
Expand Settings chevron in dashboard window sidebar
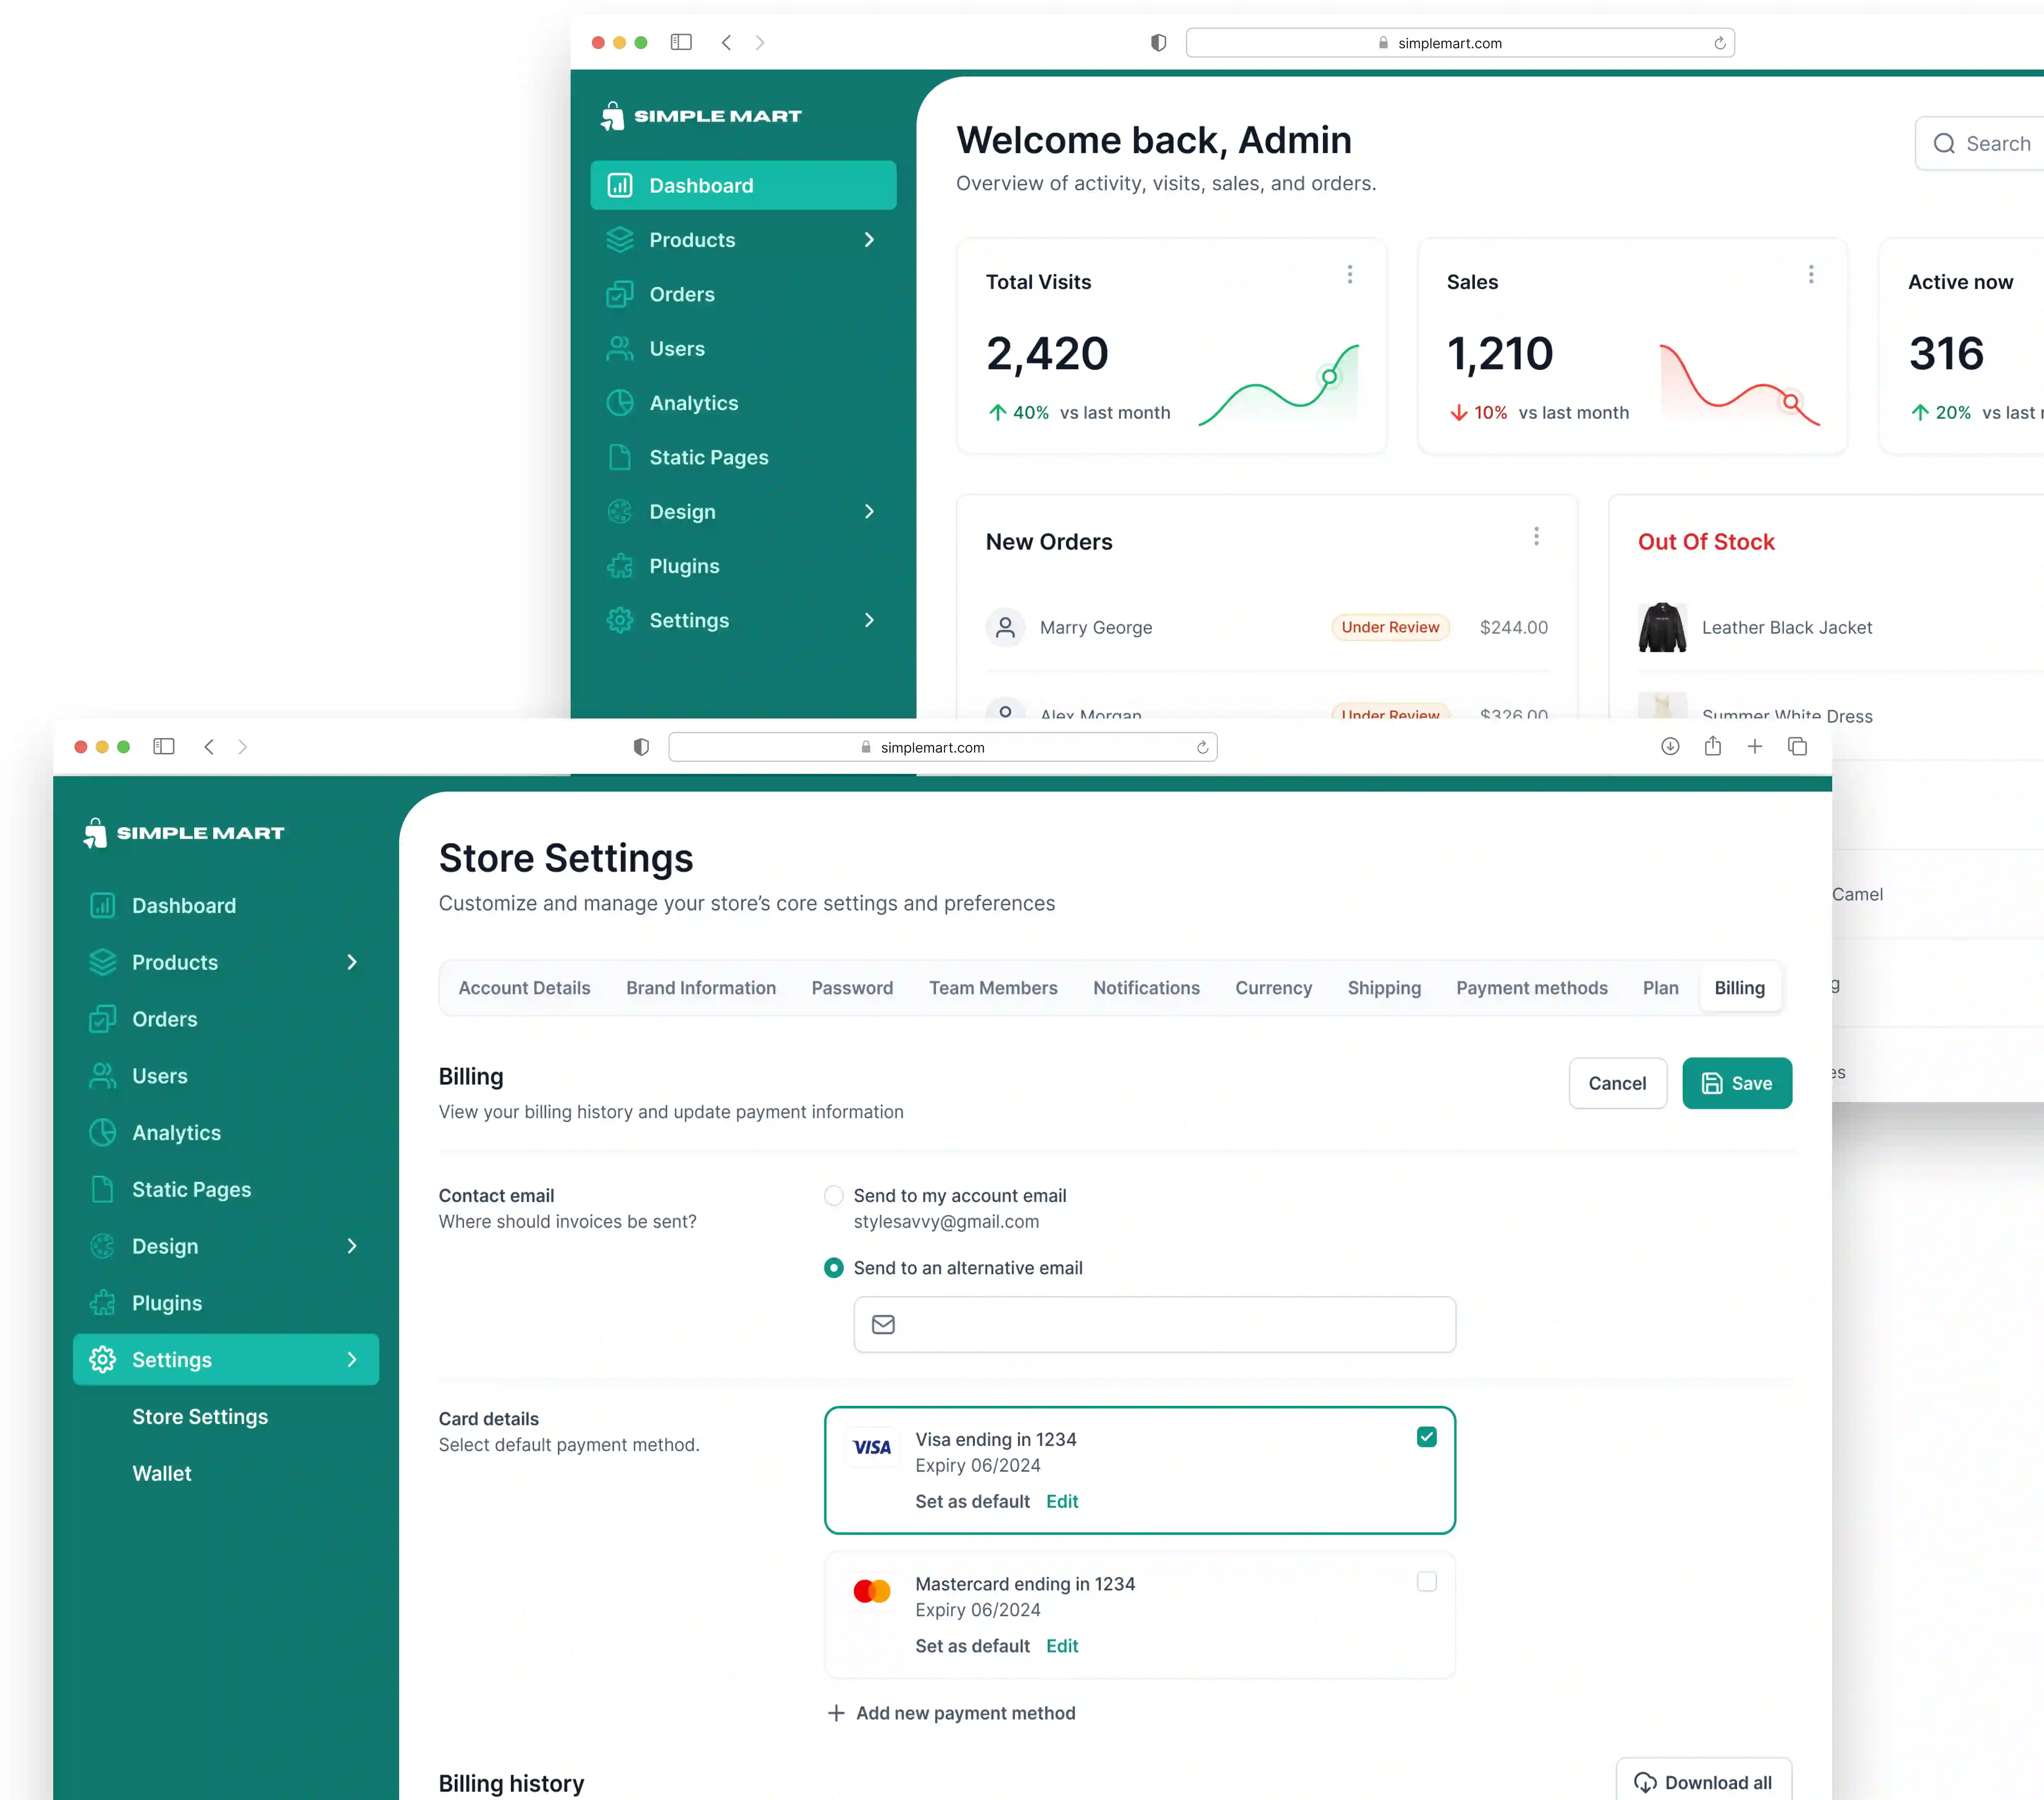[x=869, y=620]
